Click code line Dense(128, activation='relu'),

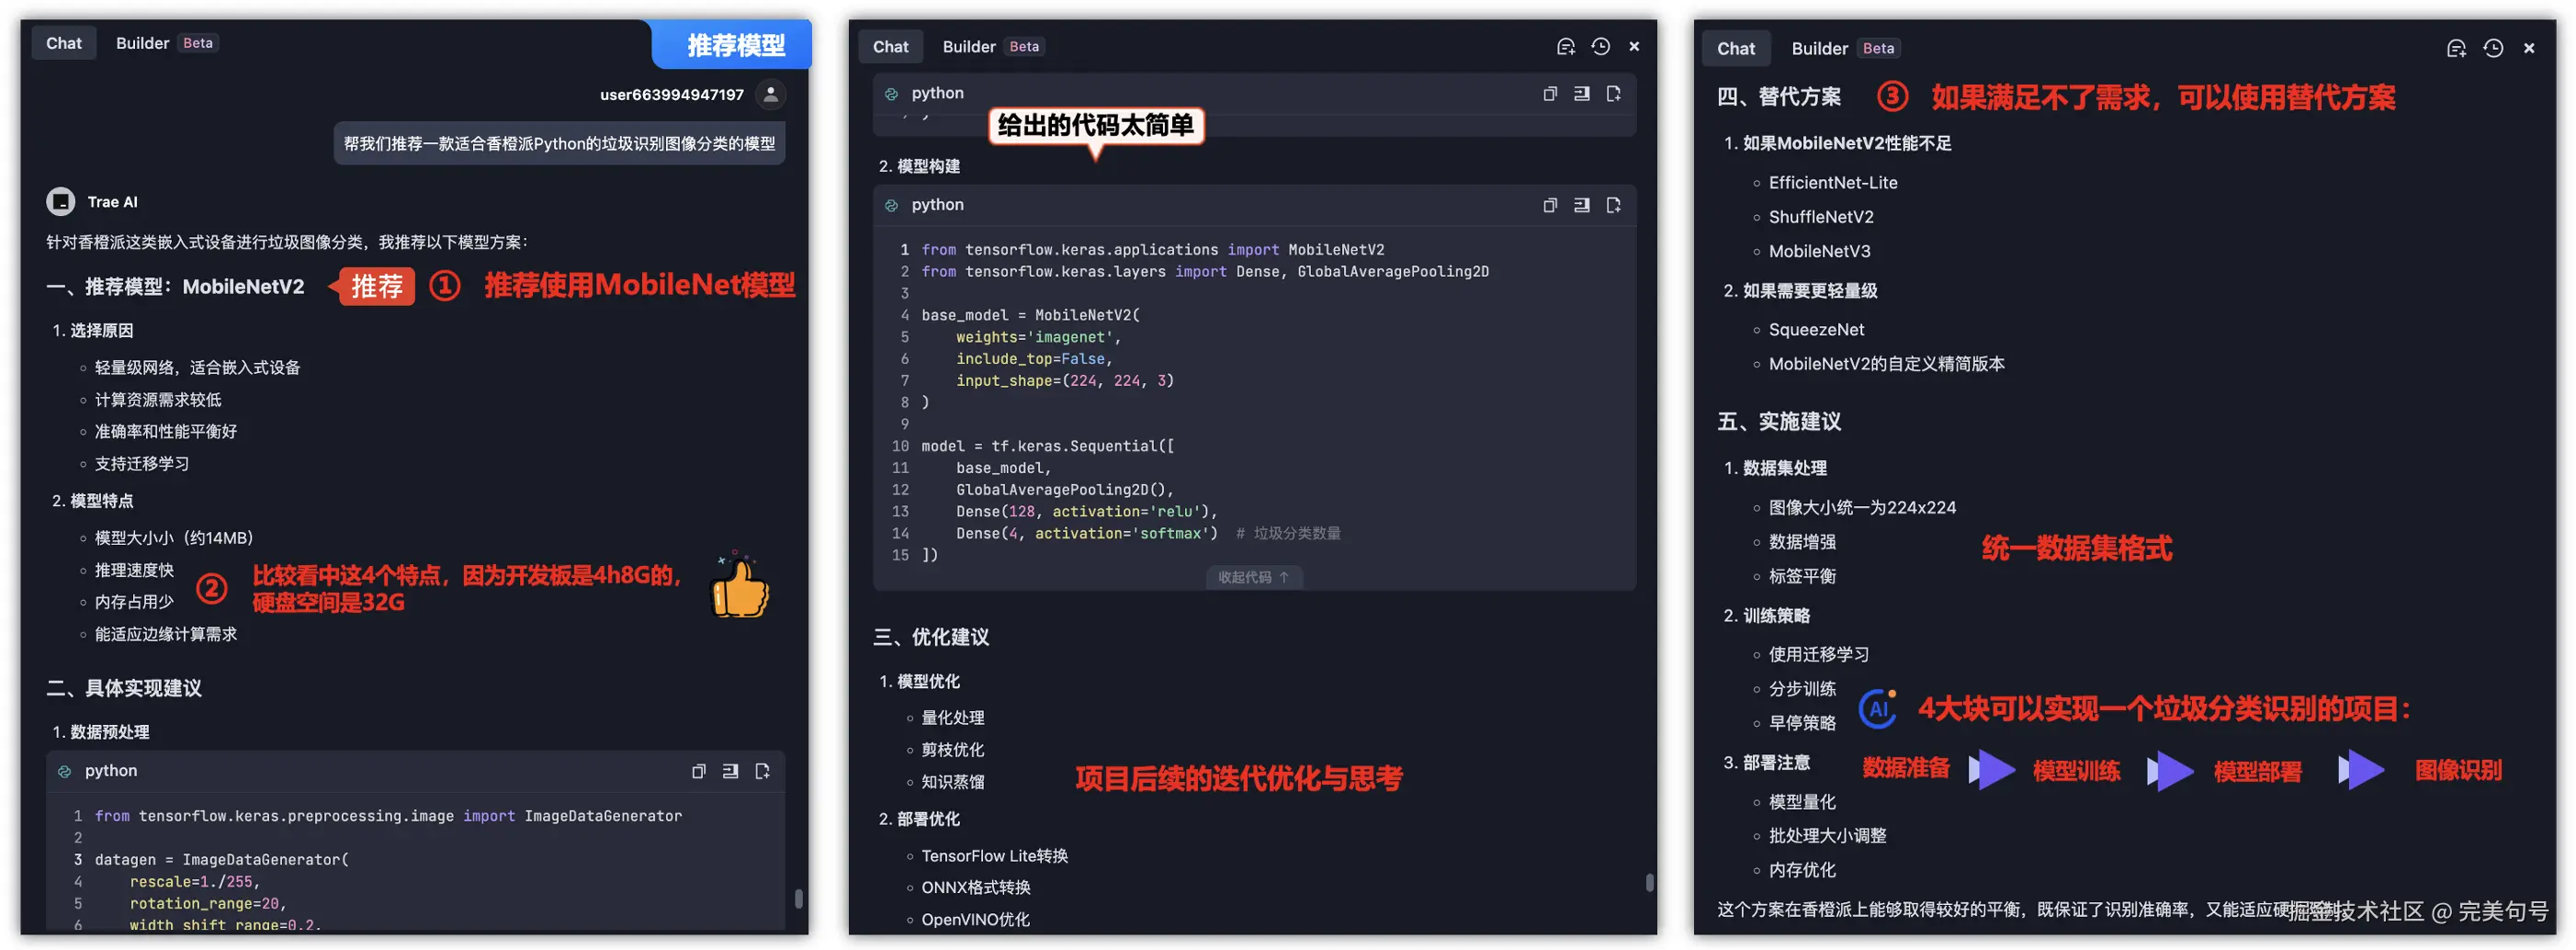point(1087,511)
